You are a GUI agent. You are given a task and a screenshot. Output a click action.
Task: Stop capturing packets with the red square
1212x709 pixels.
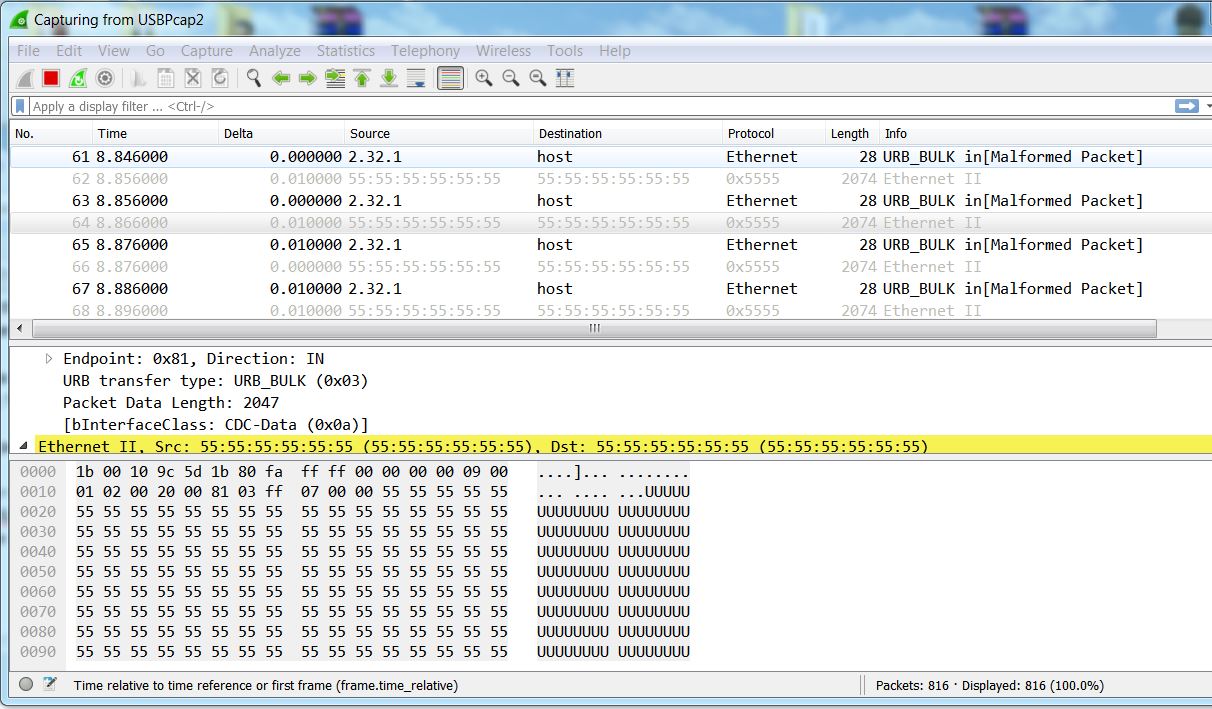point(51,78)
